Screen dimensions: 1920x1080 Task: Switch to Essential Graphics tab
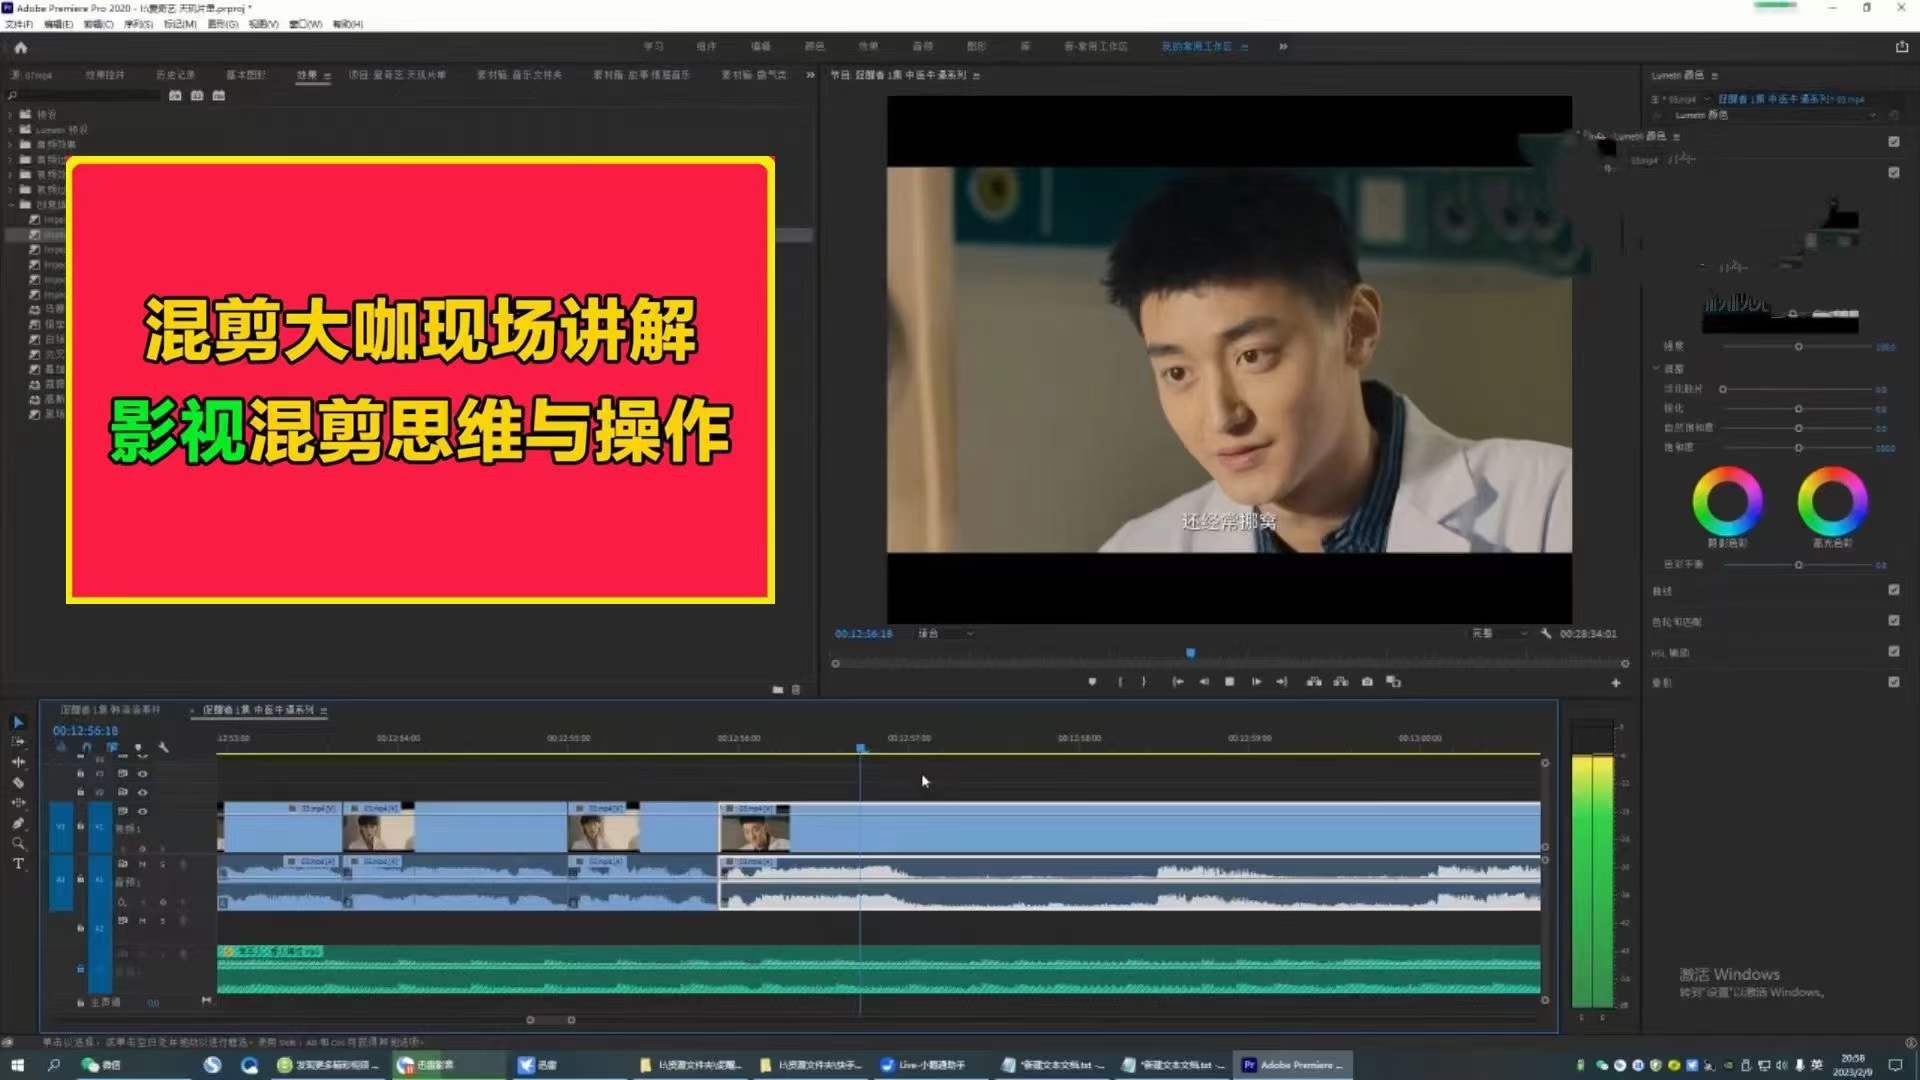coord(245,75)
